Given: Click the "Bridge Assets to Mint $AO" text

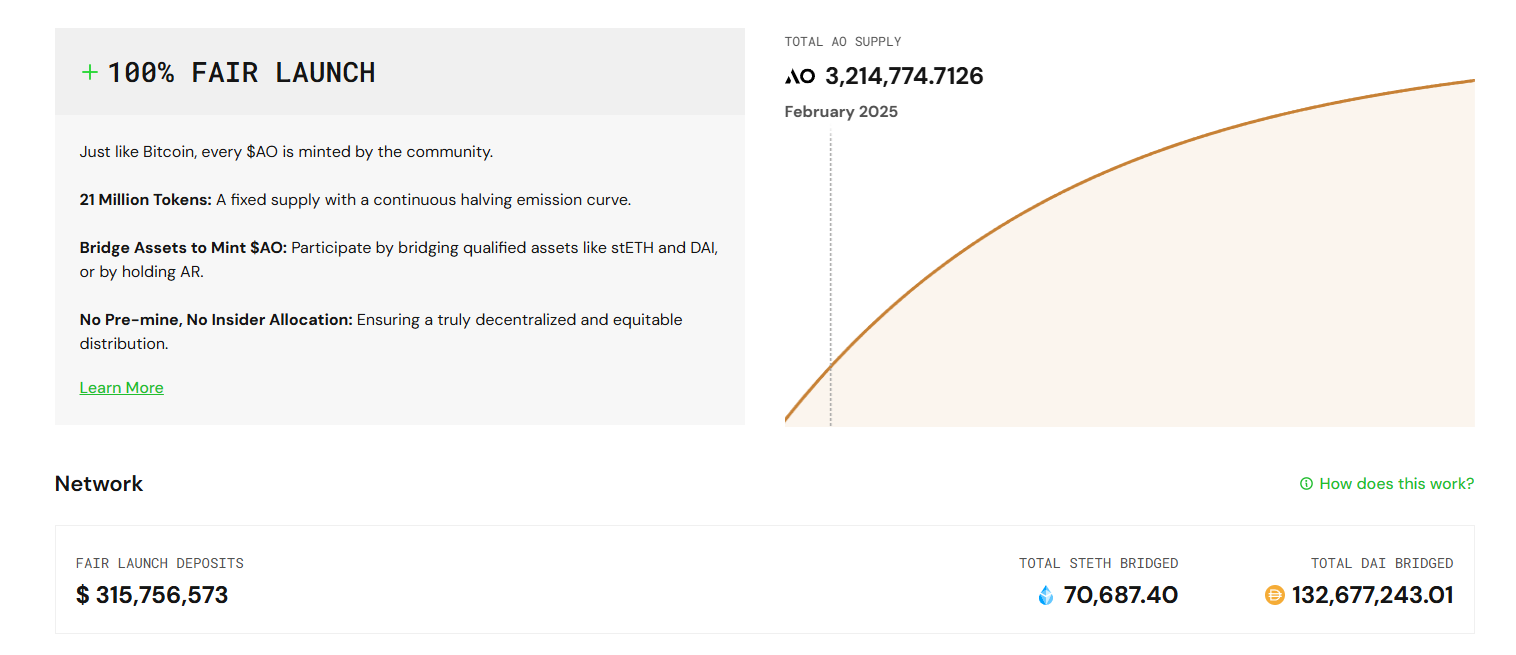Looking at the screenshot, I should click(183, 247).
